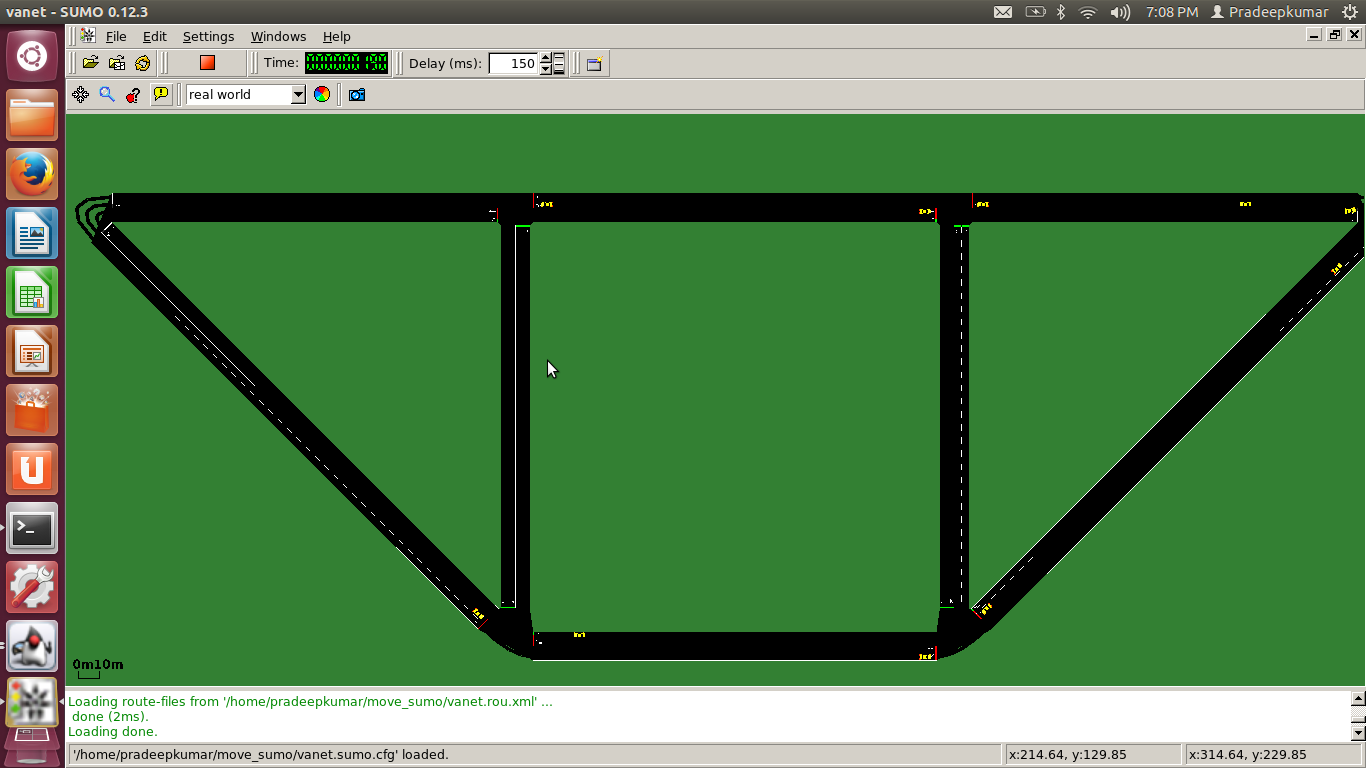Open an additional simulation view
The height and width of the screenshot is (768, 1366).
coord(593,63)
